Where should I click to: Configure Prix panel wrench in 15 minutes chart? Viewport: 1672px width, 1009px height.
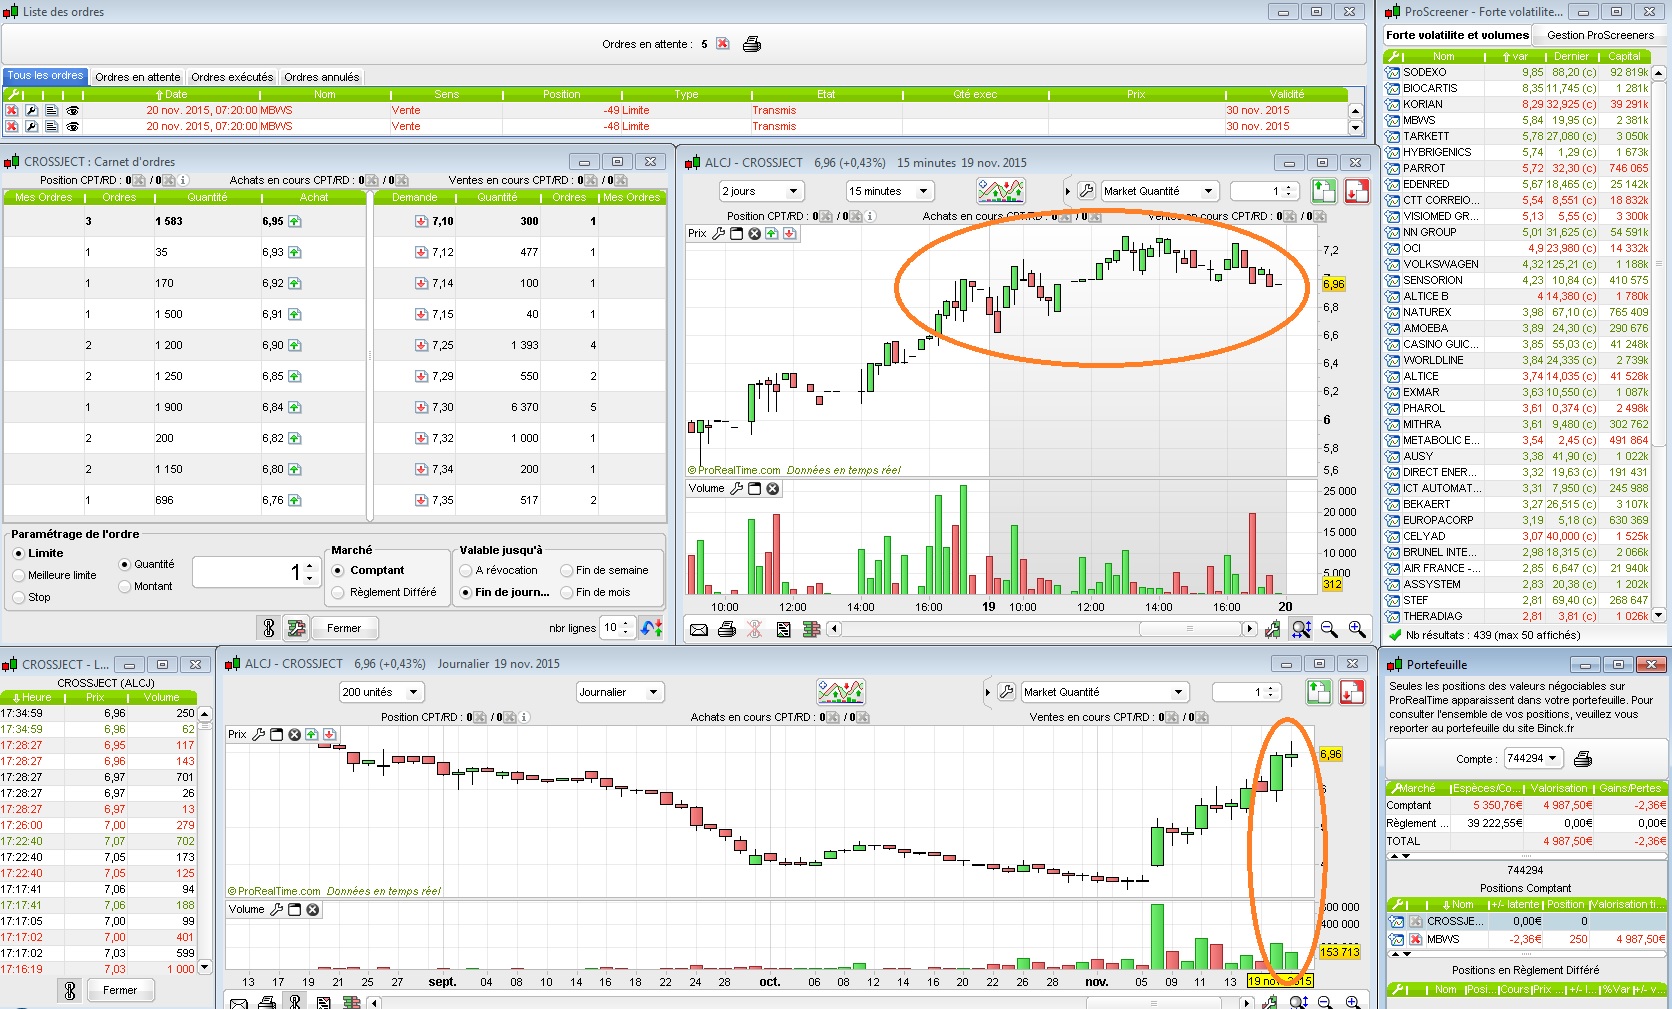tap(719, 234)
